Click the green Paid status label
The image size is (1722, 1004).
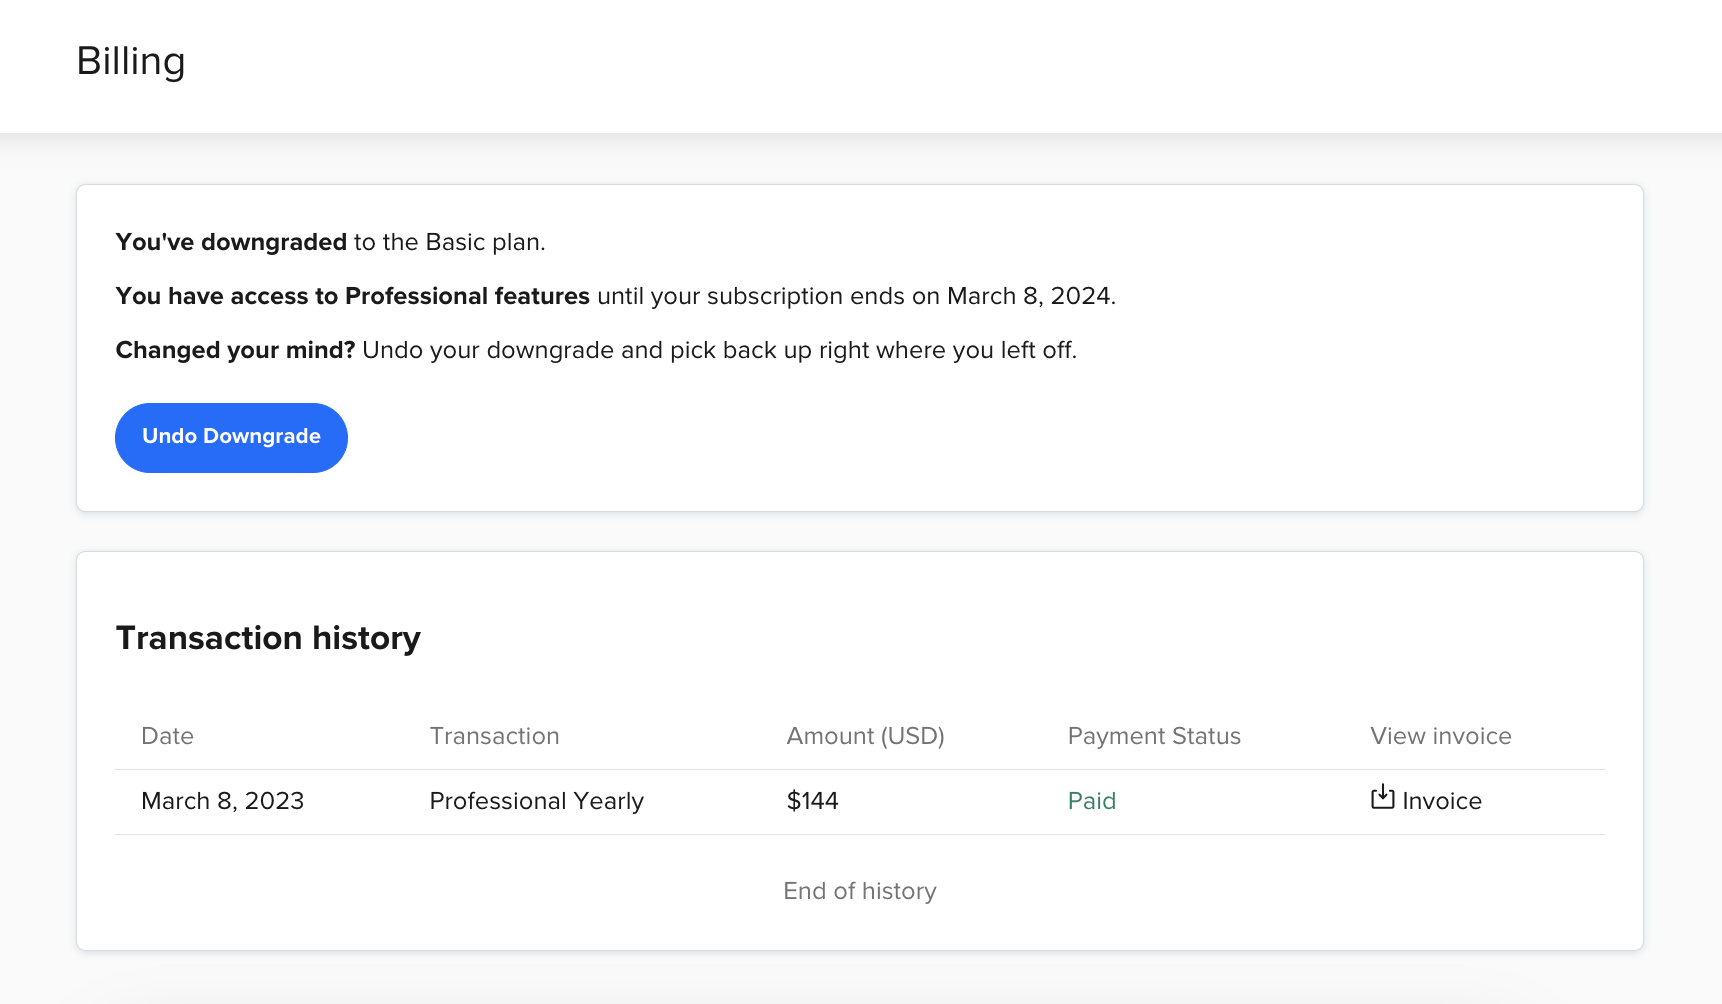[1091, 801]
